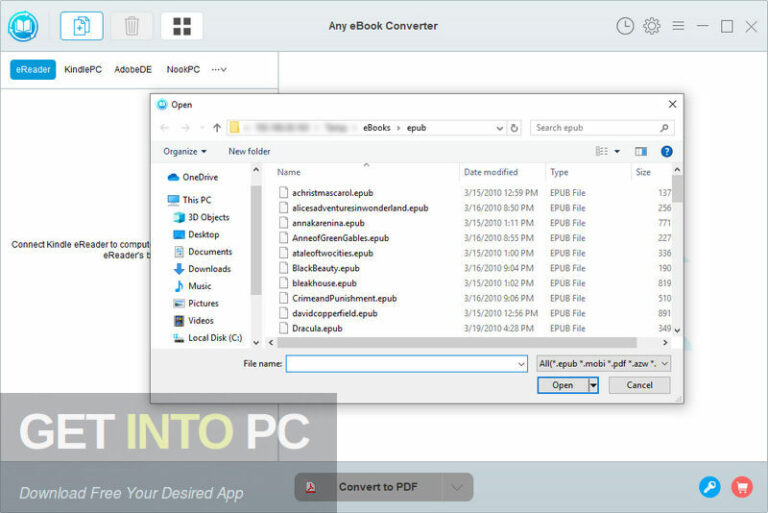Sort by Type column header
The width and height of the screenshot is (768, 513).
click(x=559, y=172)
